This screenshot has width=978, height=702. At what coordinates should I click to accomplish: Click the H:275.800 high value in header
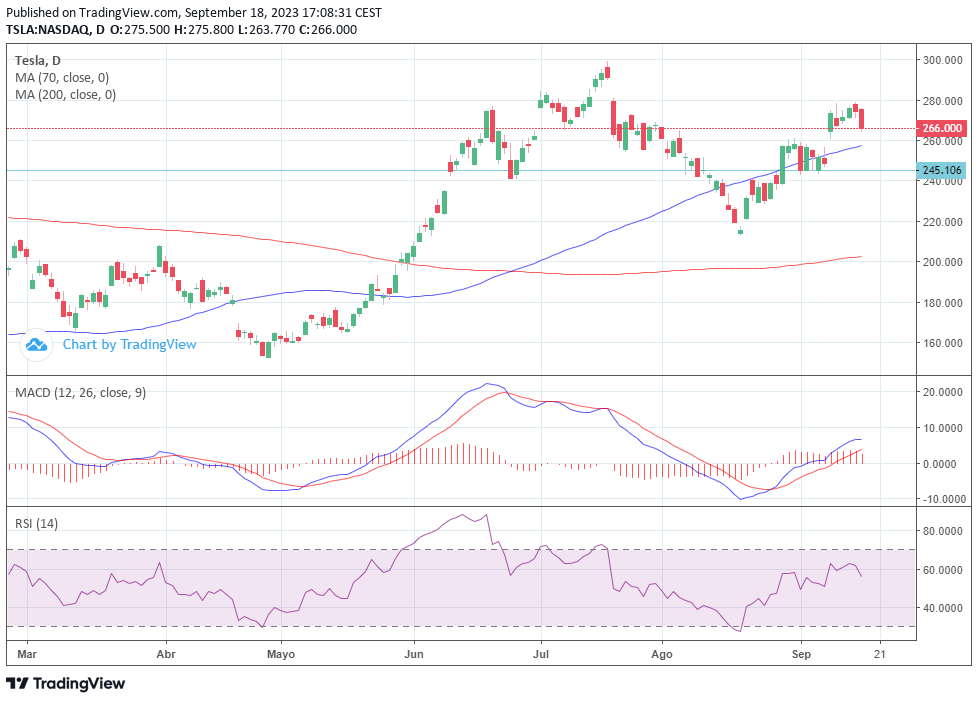pyautogui.click(x=204, y=30)
